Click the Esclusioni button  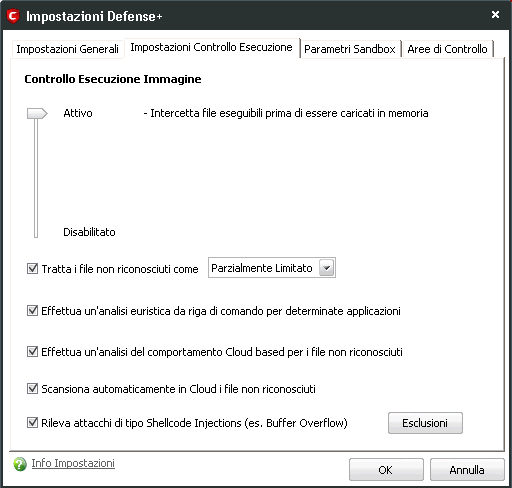(x=425, y=423)
